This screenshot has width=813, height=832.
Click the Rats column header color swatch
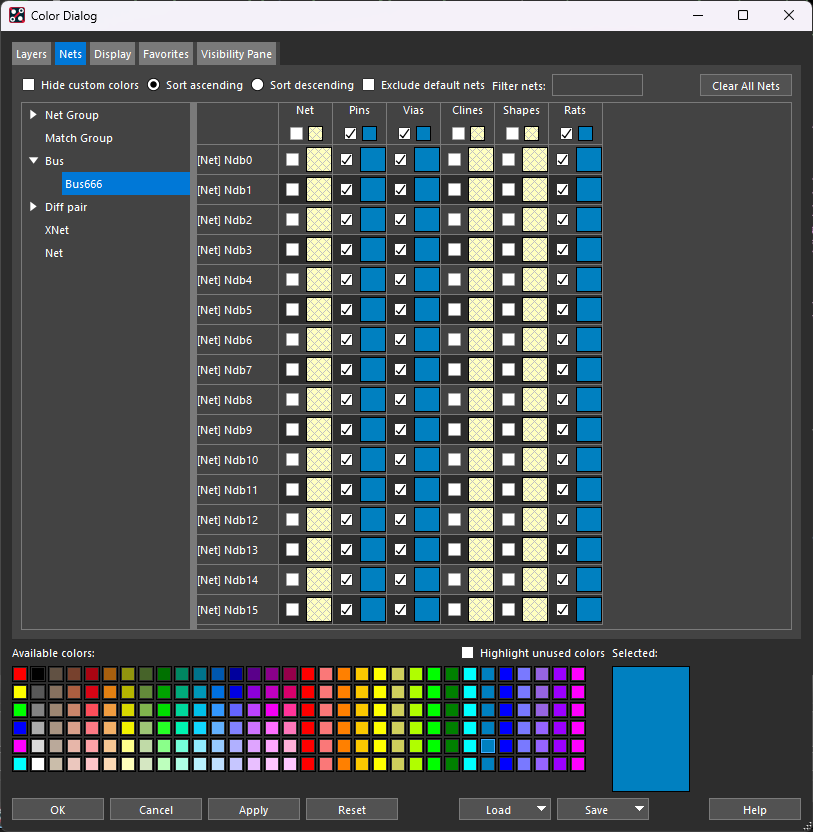(585, 133)
